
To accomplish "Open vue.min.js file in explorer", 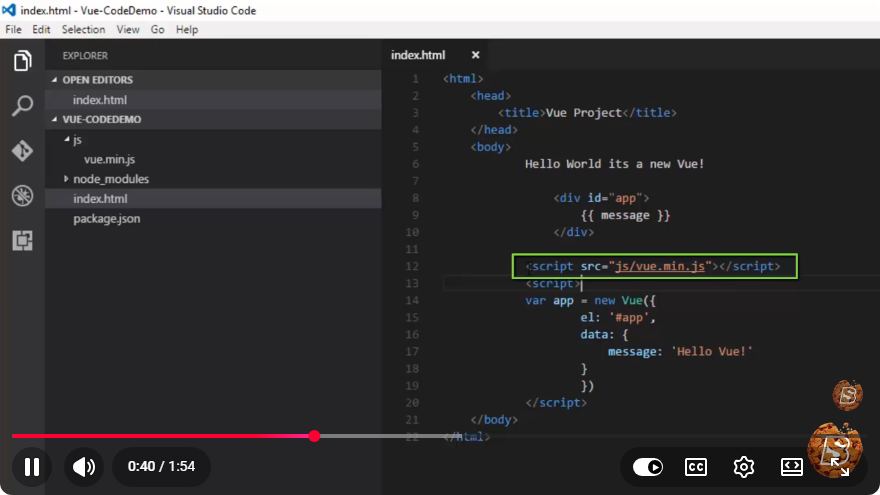I will [109, 159].
